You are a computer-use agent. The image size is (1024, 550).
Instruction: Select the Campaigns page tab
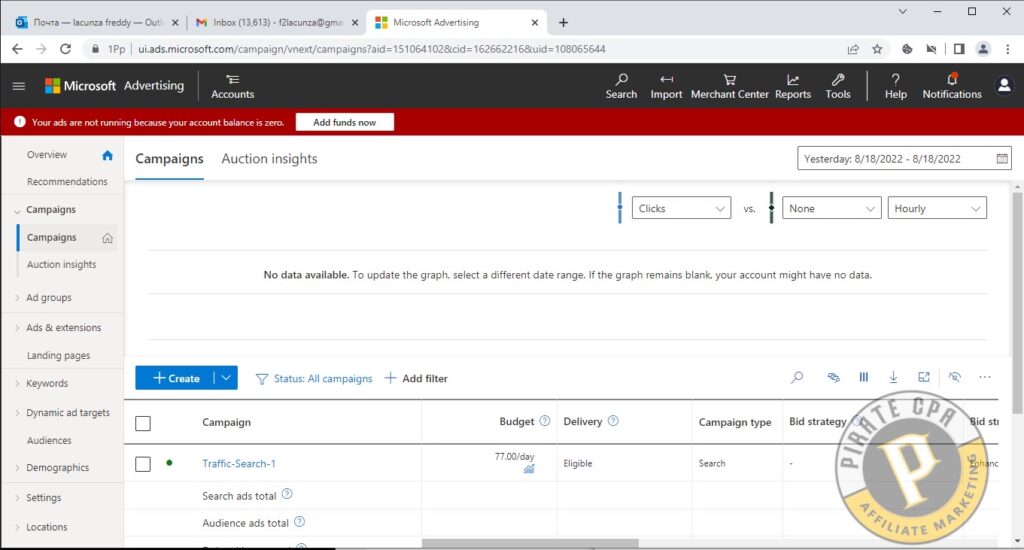[169, 159]
